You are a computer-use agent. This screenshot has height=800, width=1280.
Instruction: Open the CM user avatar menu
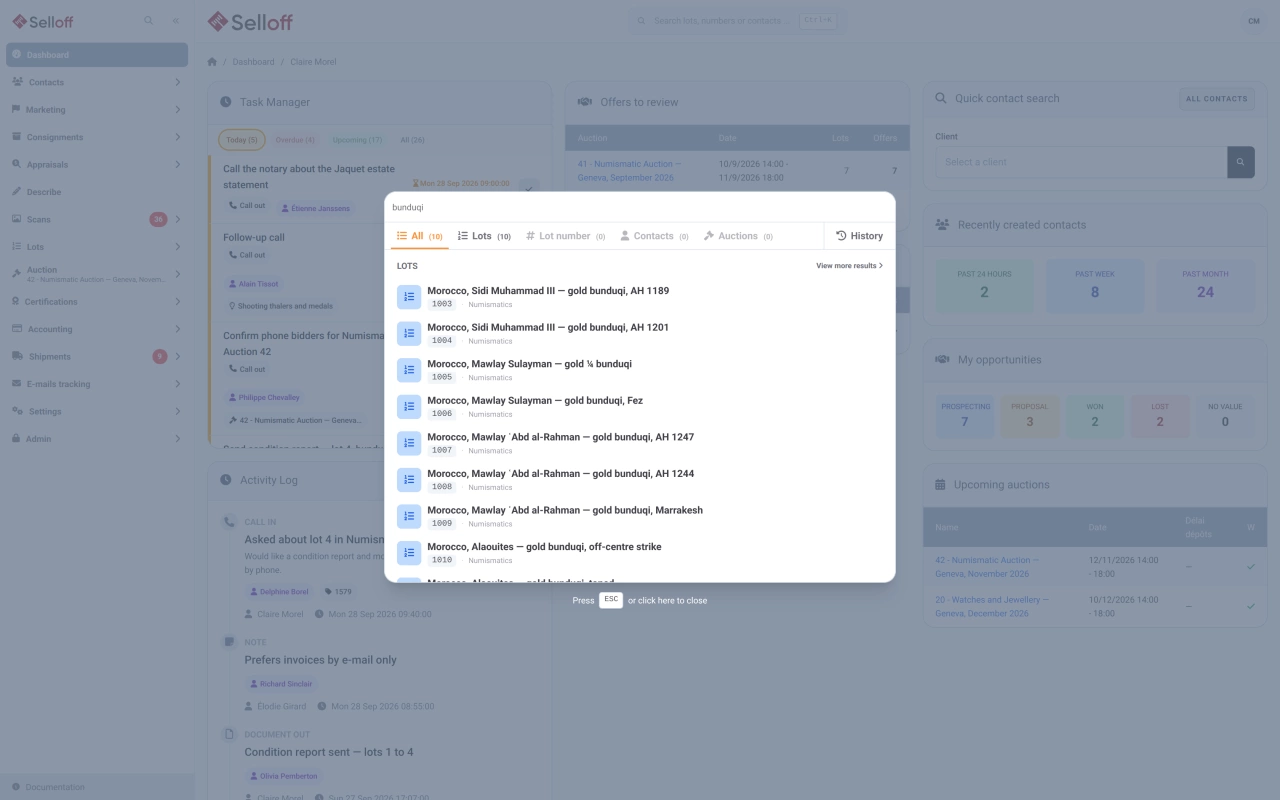[x=1253, y=21]
